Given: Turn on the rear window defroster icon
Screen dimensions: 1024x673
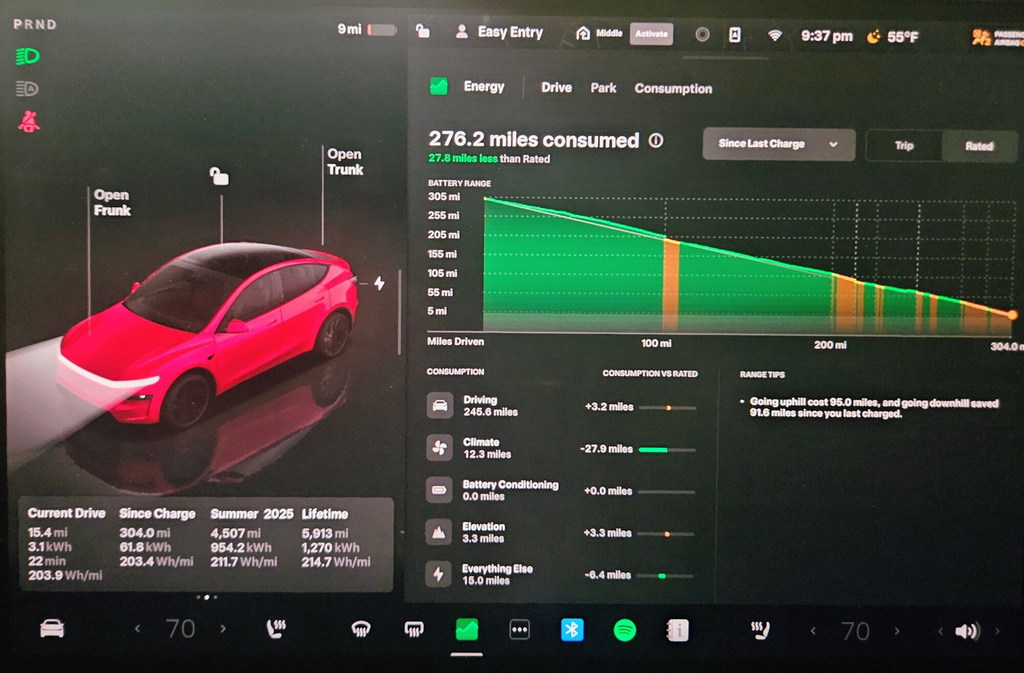Looking at the screenshot, I should [x=413, y=631].
